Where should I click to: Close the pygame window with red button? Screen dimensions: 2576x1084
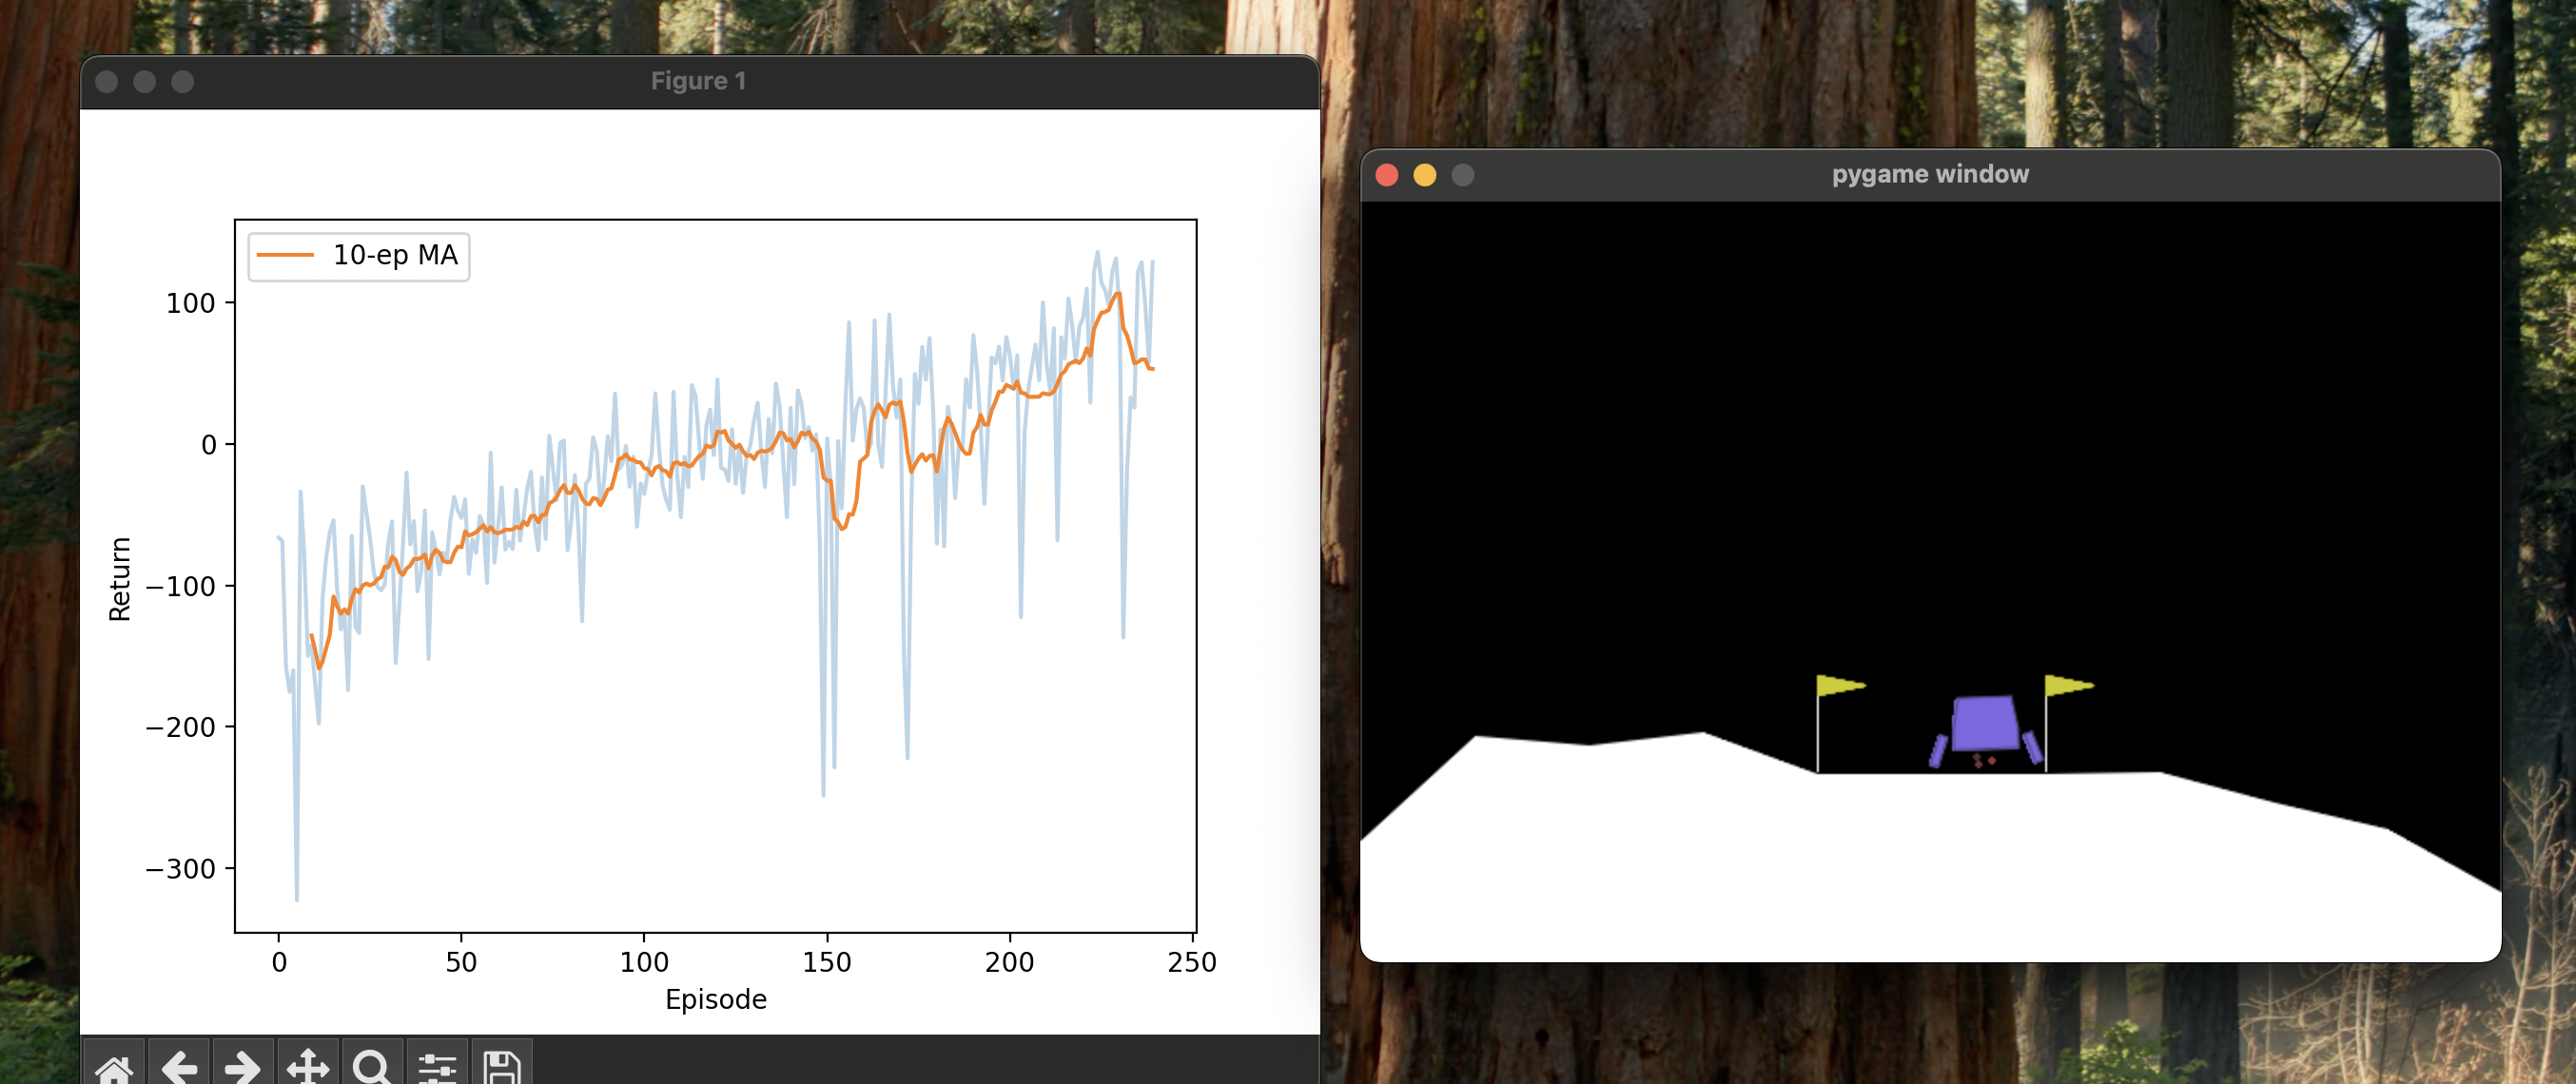(1386, 175)
